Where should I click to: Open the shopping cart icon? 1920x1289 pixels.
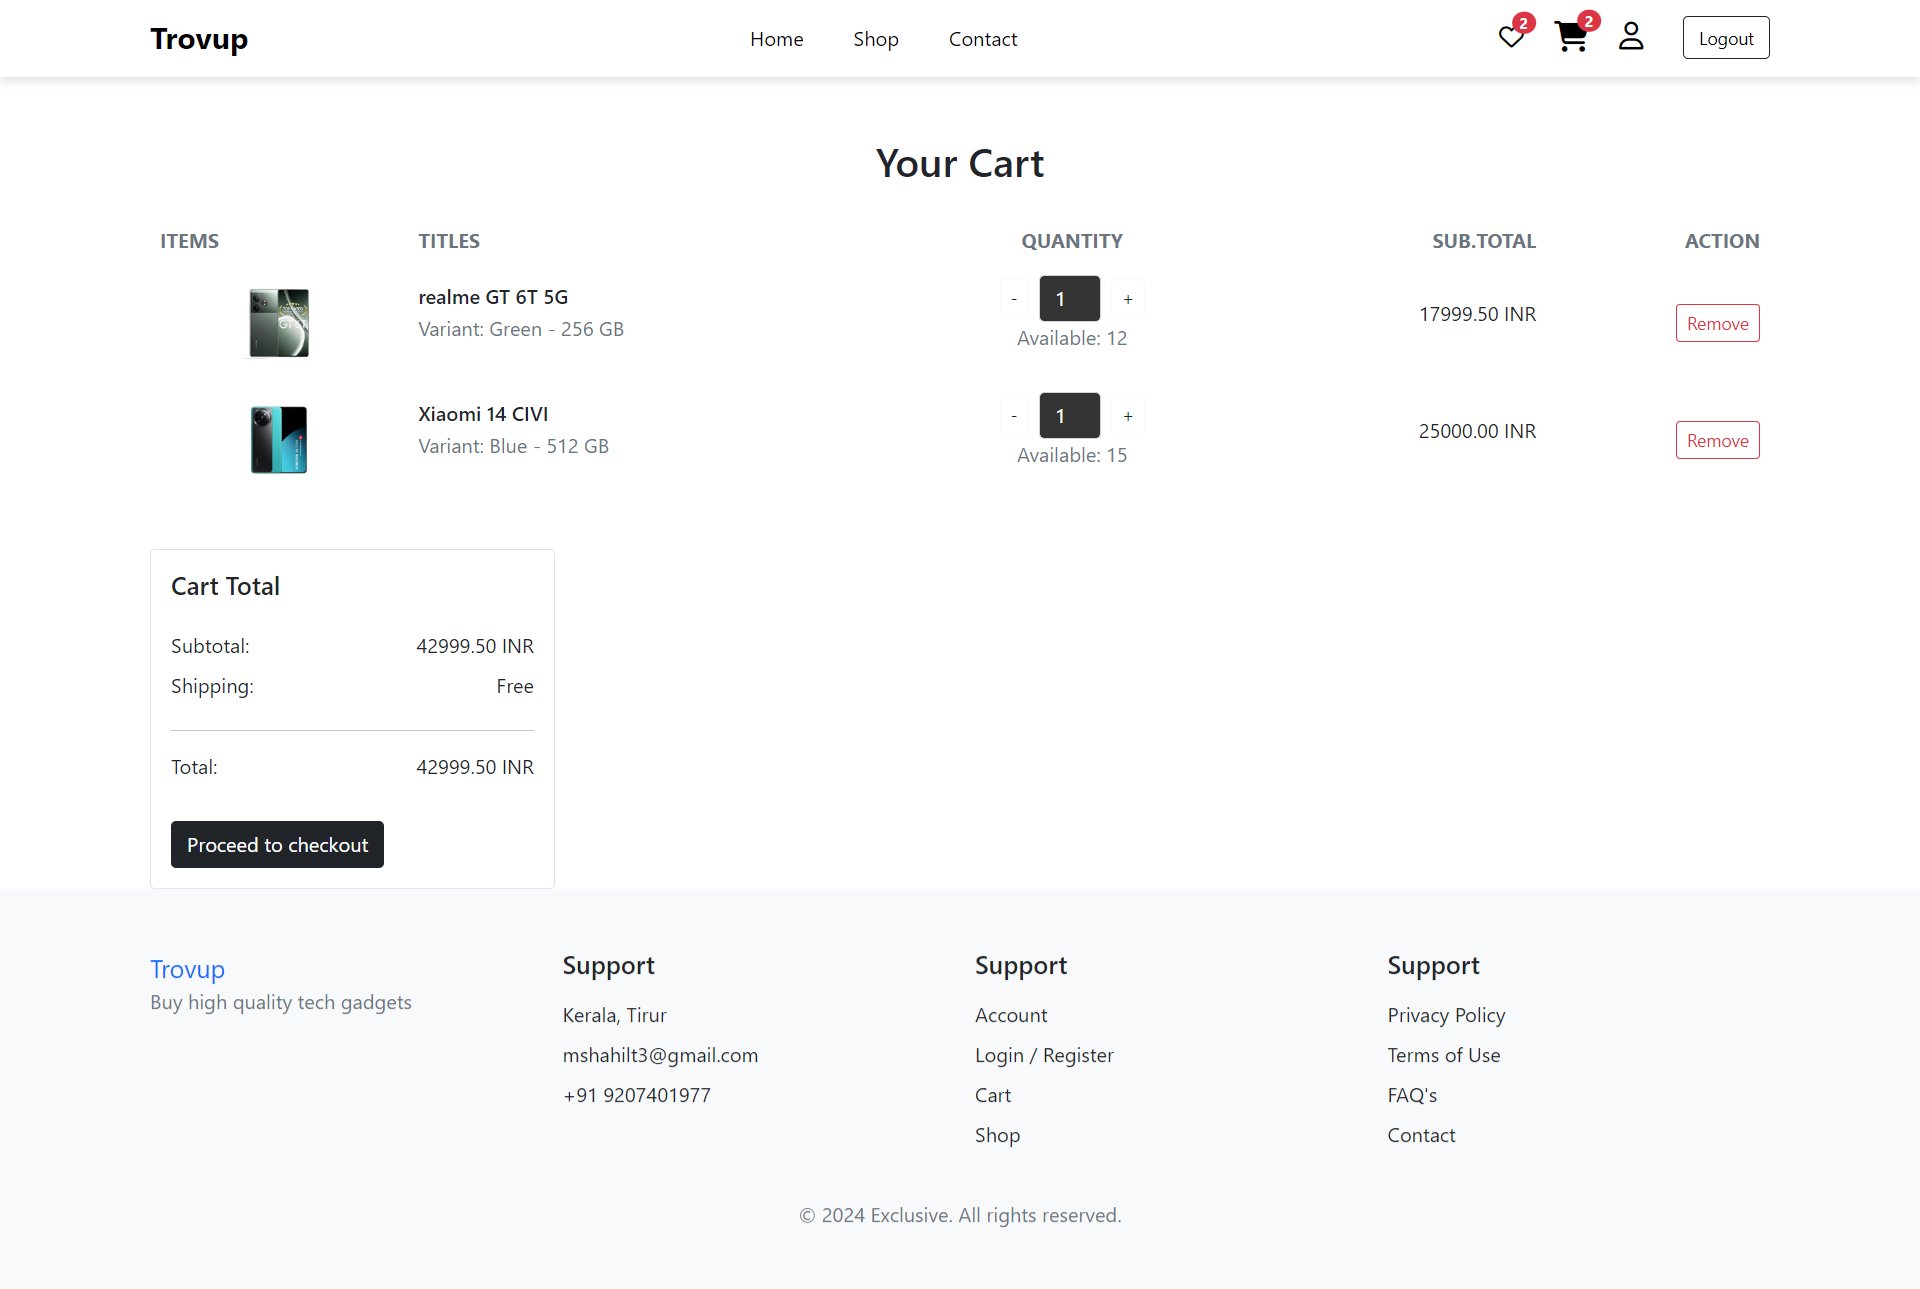pyautogui.click(x=1571, y=38)
